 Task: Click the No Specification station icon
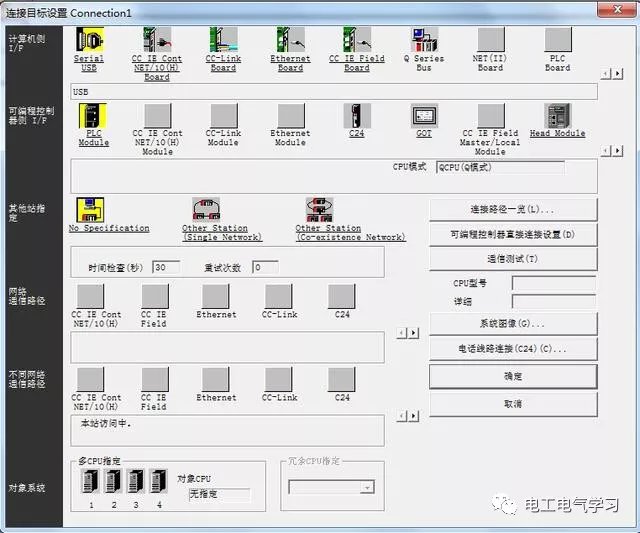pyautogui.click(x=90, y=208)
